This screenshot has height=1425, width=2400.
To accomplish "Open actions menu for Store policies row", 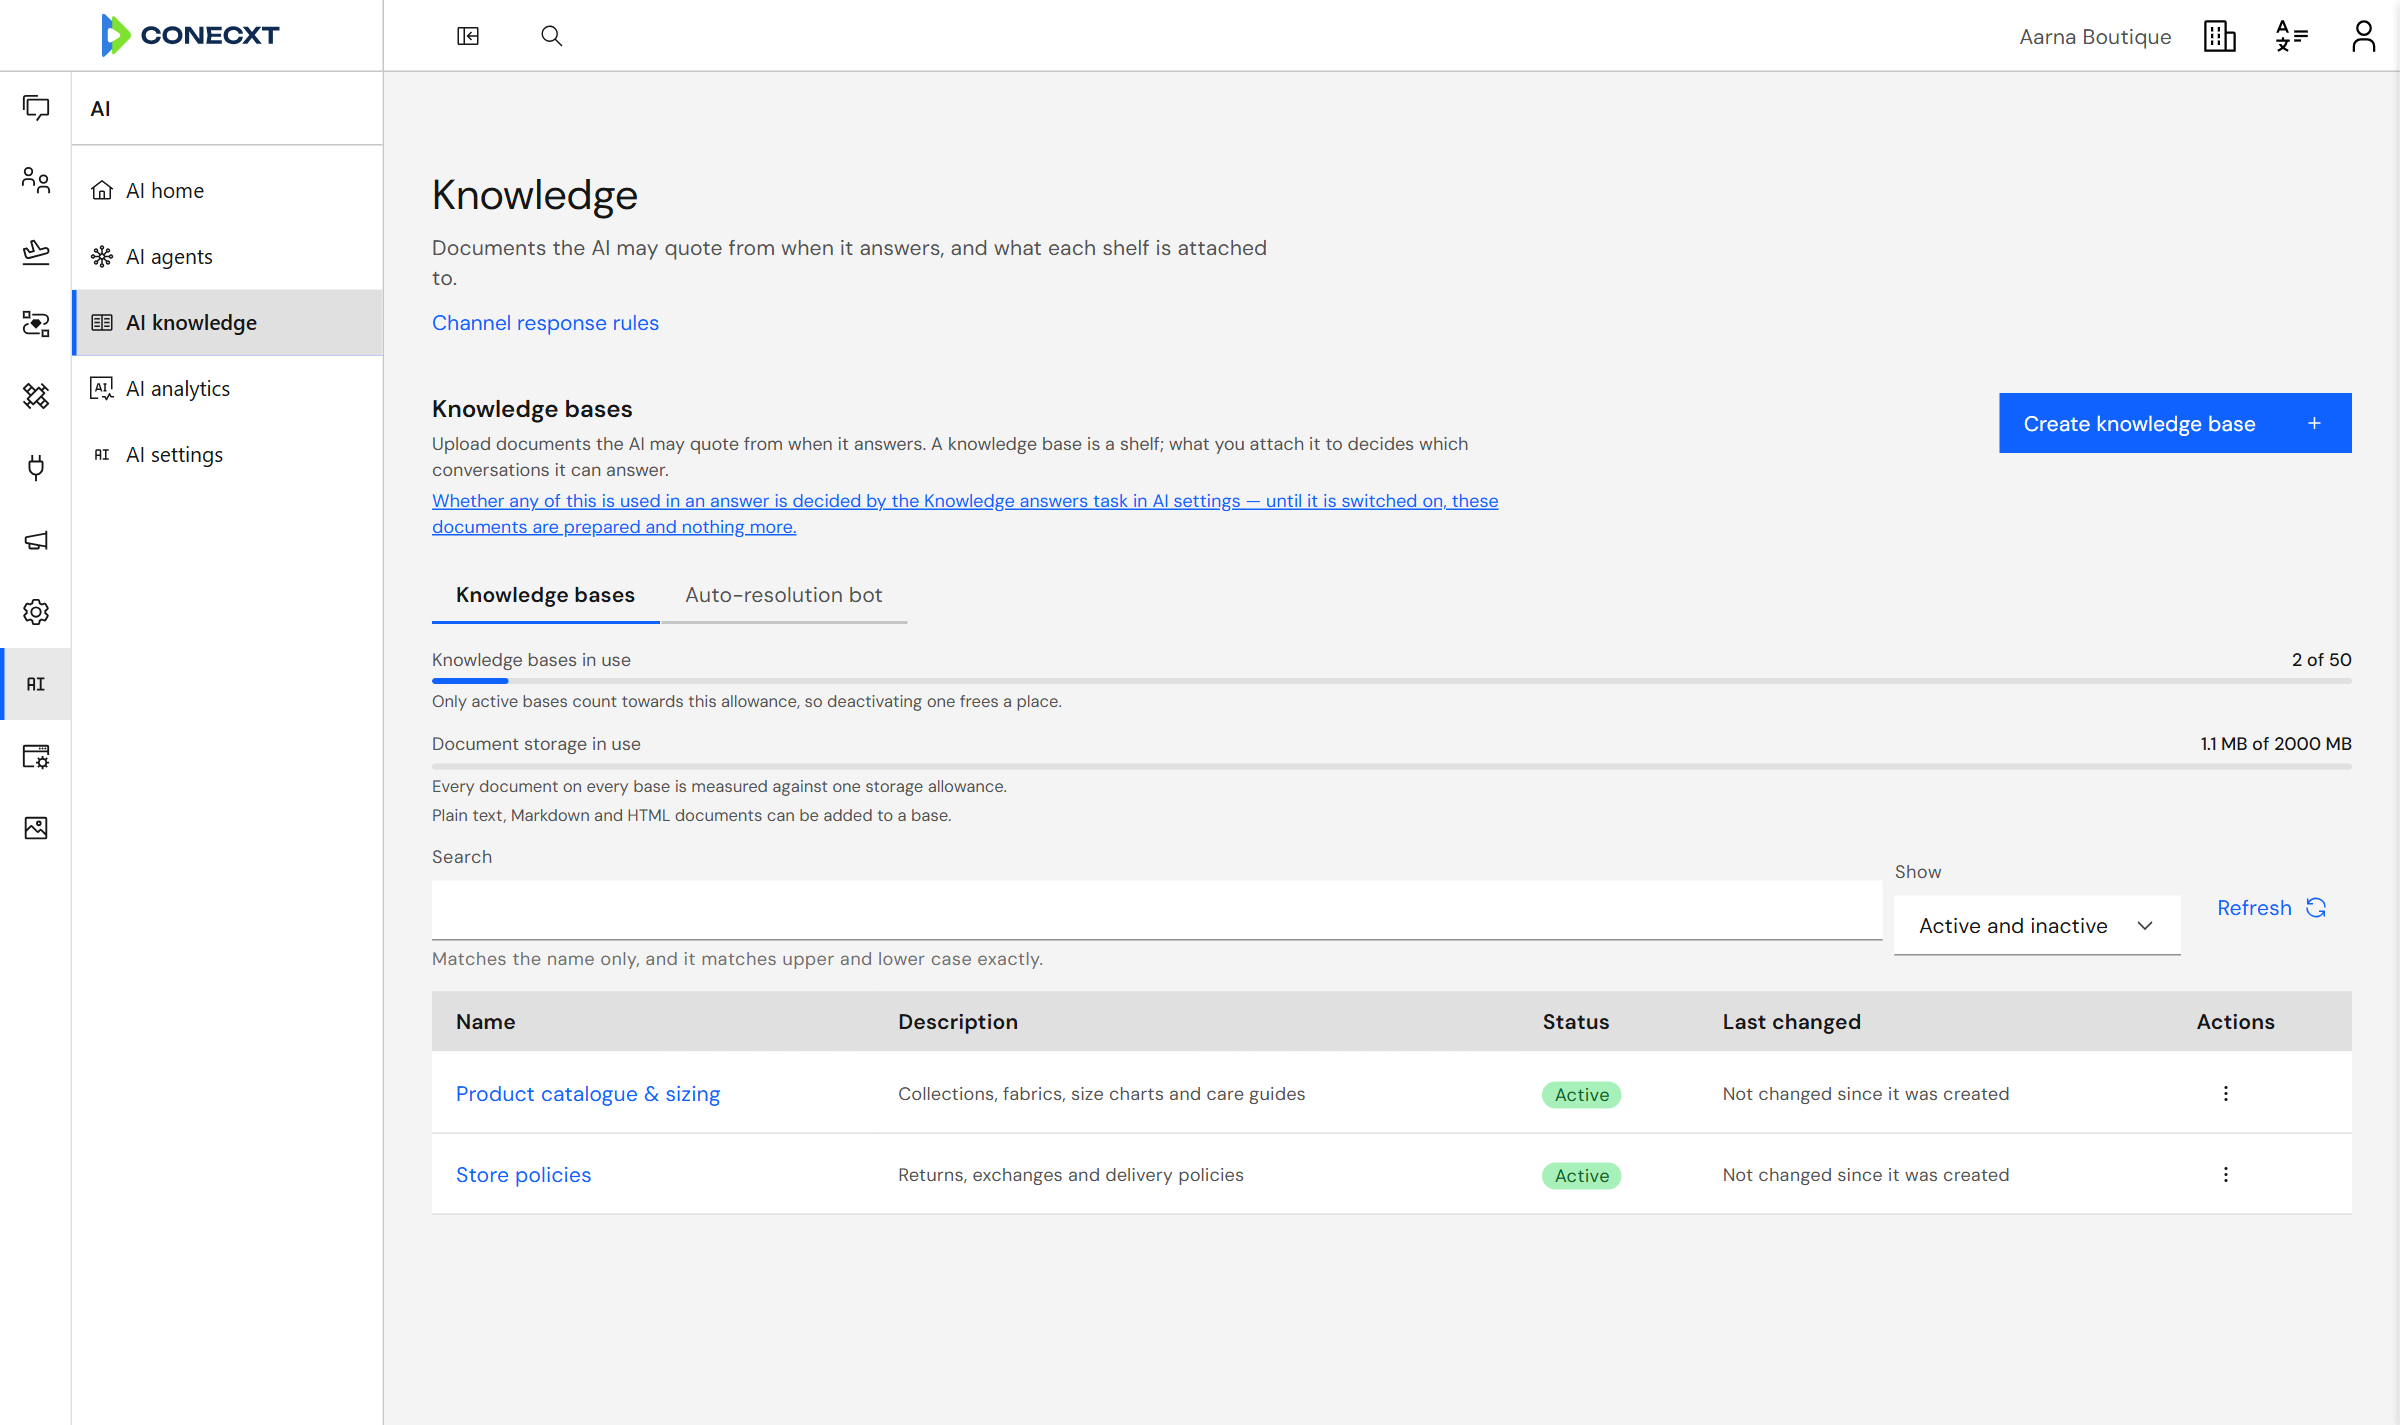I will tap(2226, 1174).
